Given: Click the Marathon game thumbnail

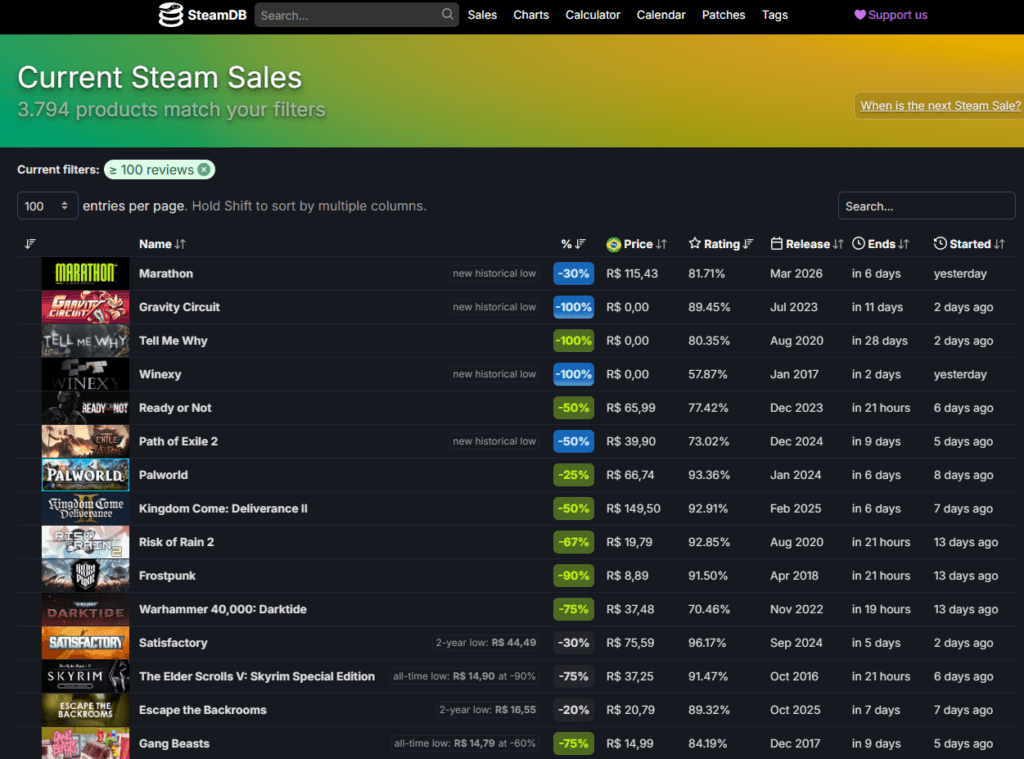Looking at the screenshot, I should [x=86, y=273].
